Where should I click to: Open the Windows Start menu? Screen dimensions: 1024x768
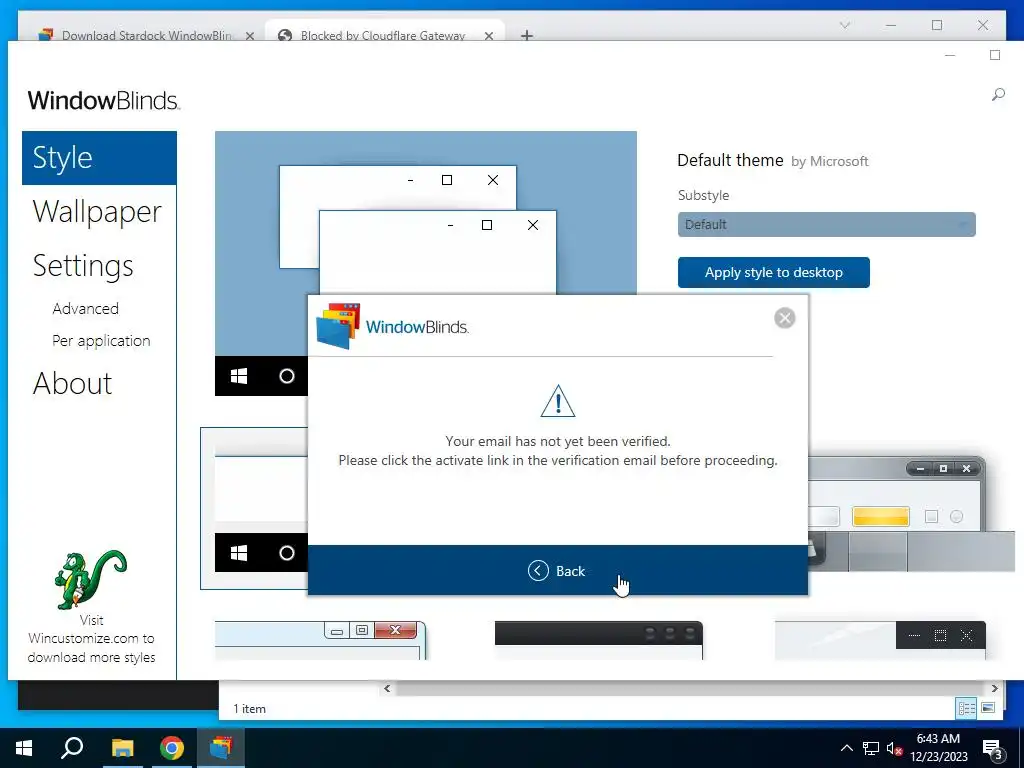(24, 748)
